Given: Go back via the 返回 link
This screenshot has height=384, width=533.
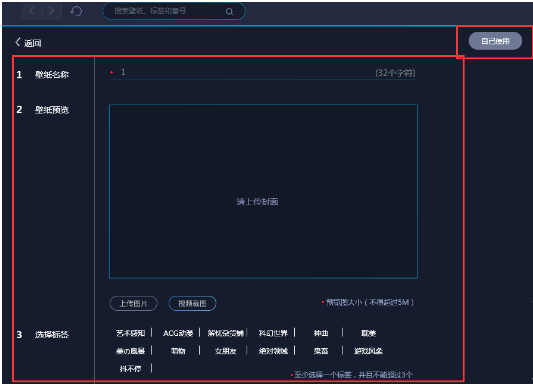Looking at the screenshot, I should (28, 43).
